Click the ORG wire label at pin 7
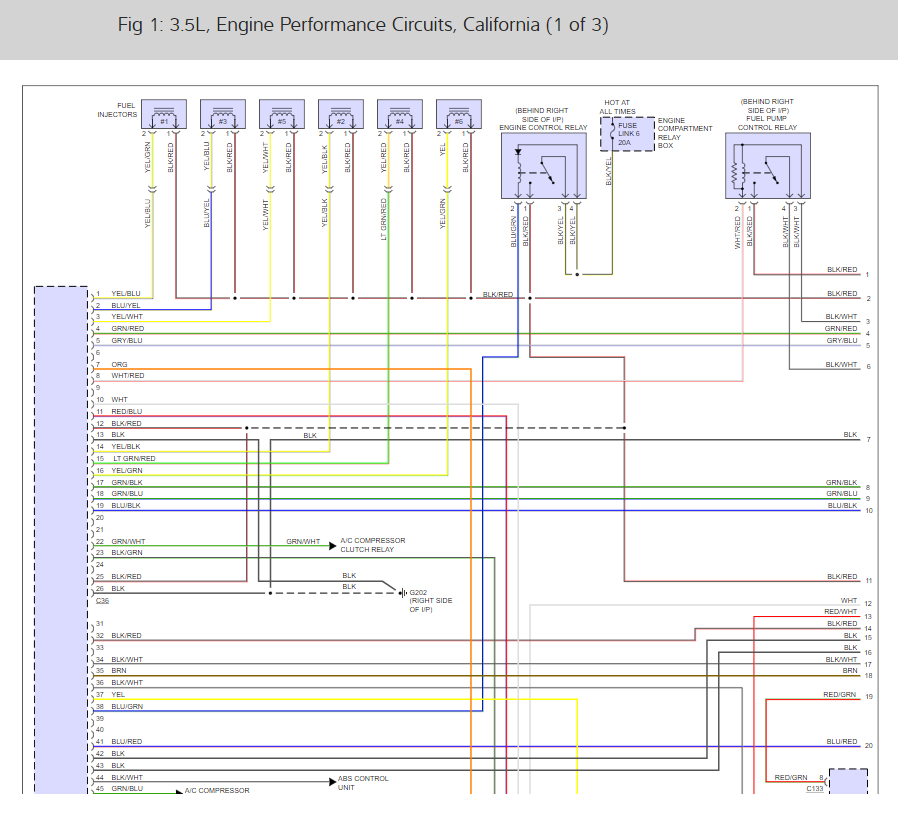The image size is (898, 813). point(119,364)
